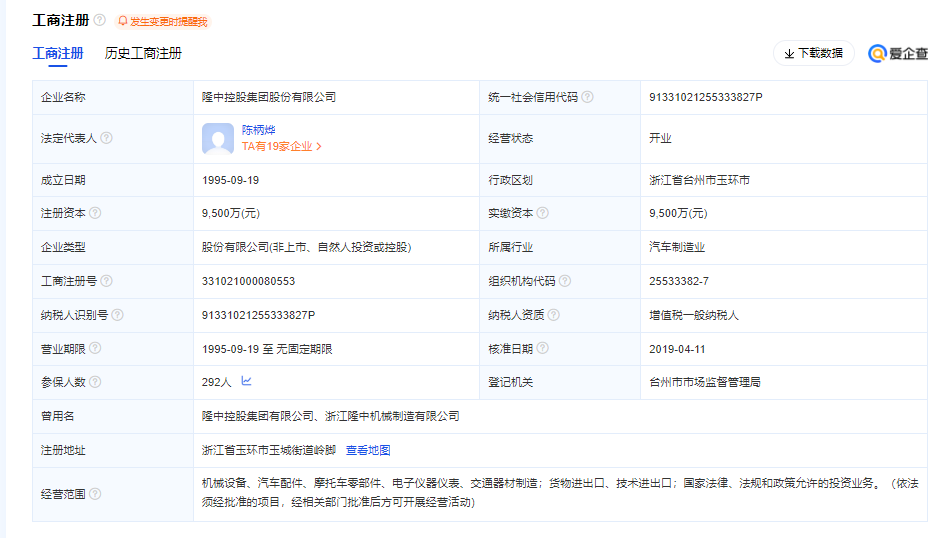
Task: Select the 登记机关 value 台州市市场监督管理局
Action: point(705,382)
